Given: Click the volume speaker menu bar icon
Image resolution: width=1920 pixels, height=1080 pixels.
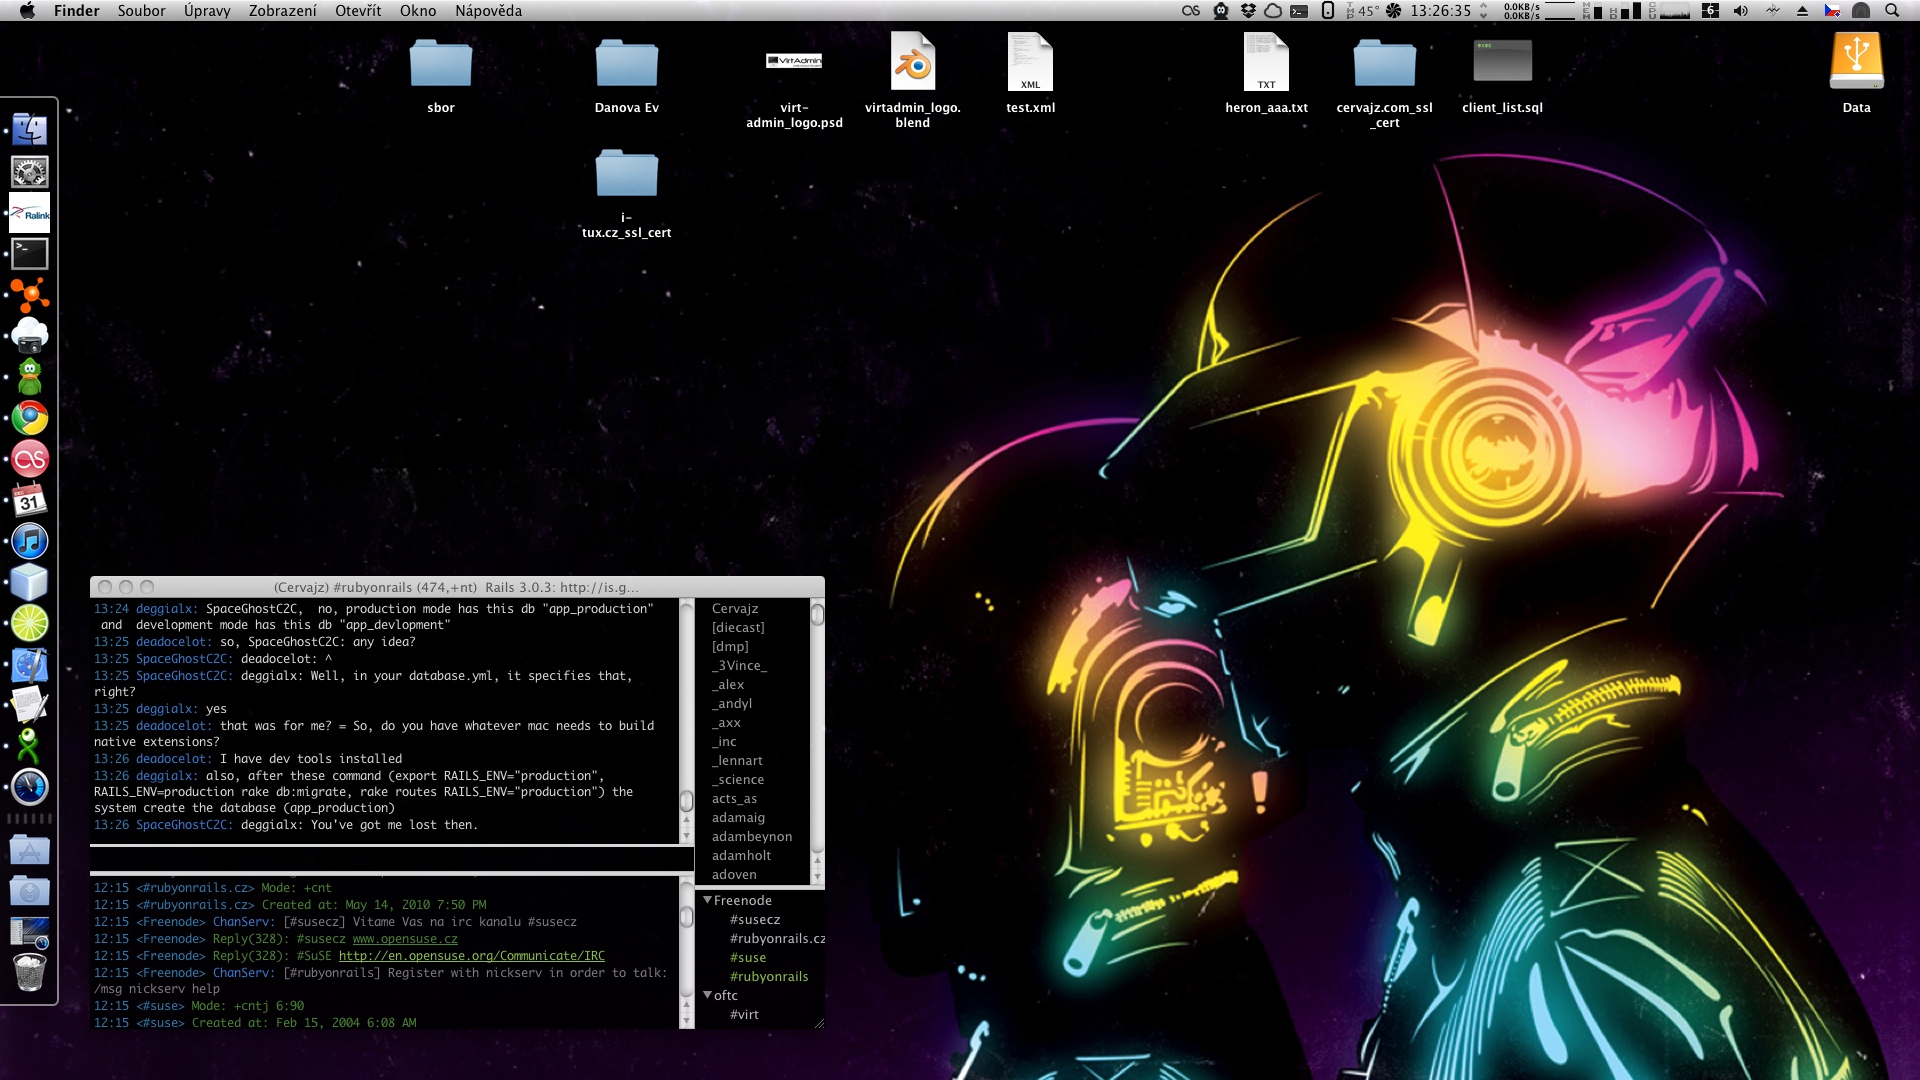Looking at the screenshot, I should click(x=1741, y=10).
